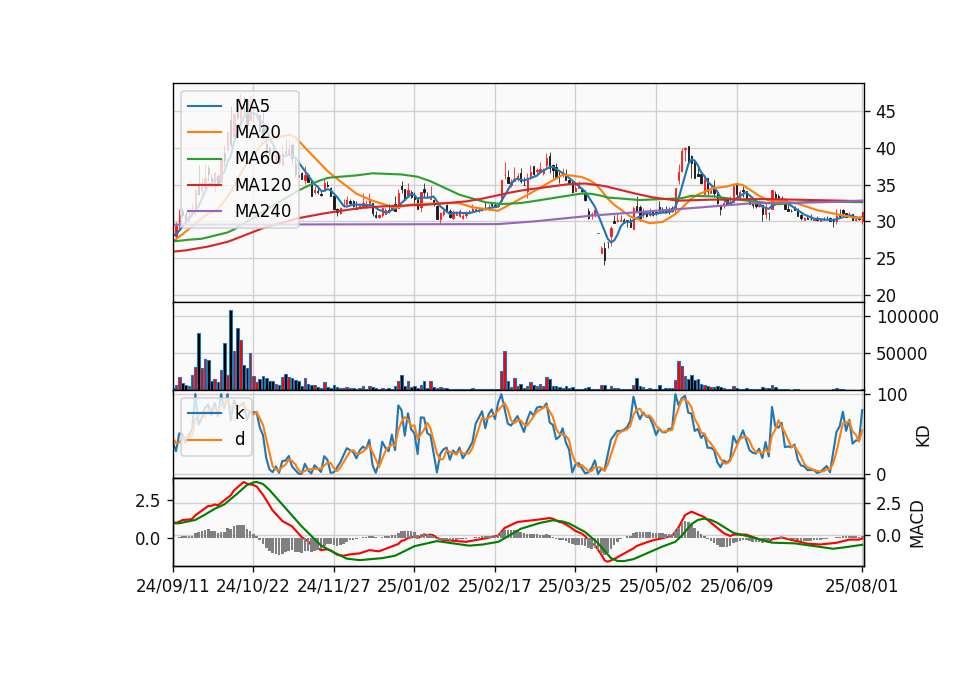The height and width of the screenshot is (690, 960).
Task: Click the d legend entry in KD panel
Action: [239, 438]
